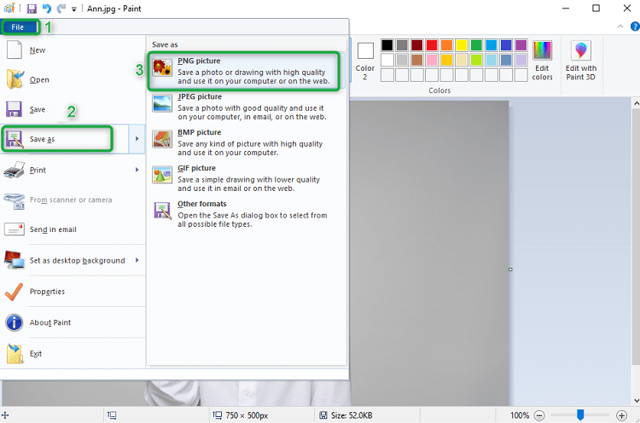Click the JPEG picture landscape icon
This screenshot has height=423, width=640.
pos(162,103)
